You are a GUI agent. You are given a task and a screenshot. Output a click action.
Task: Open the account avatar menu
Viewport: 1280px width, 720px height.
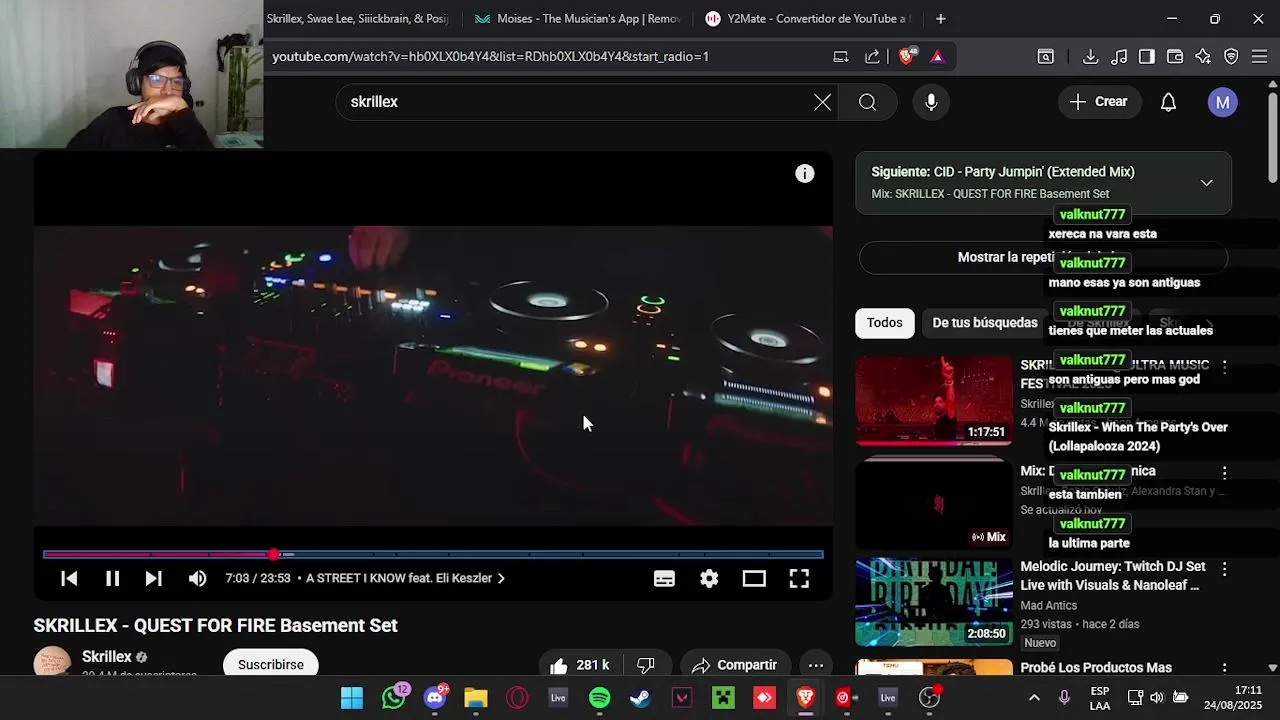click(x=1222, y=102)
